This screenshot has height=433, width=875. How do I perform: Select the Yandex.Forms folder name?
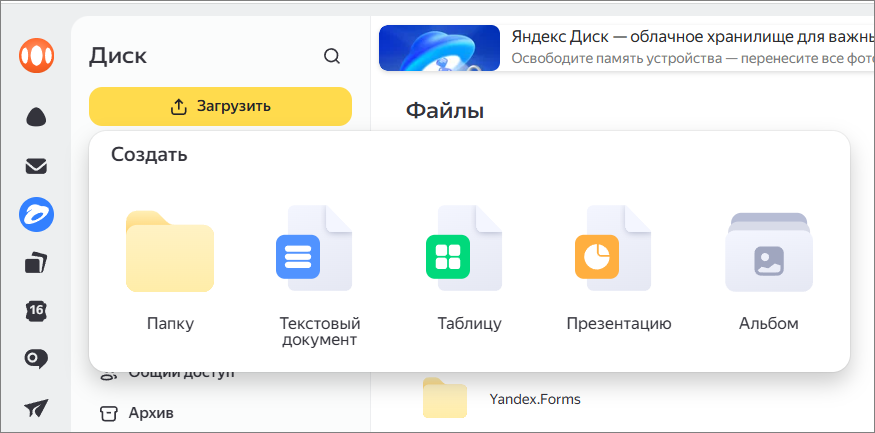535,399
